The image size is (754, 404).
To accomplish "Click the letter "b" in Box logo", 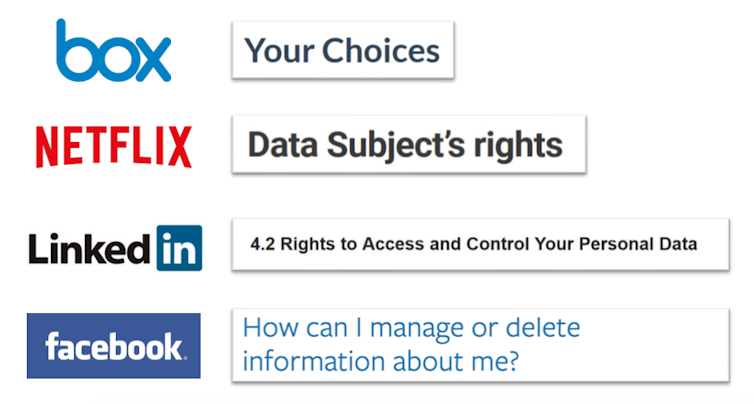I will [77, 51].
